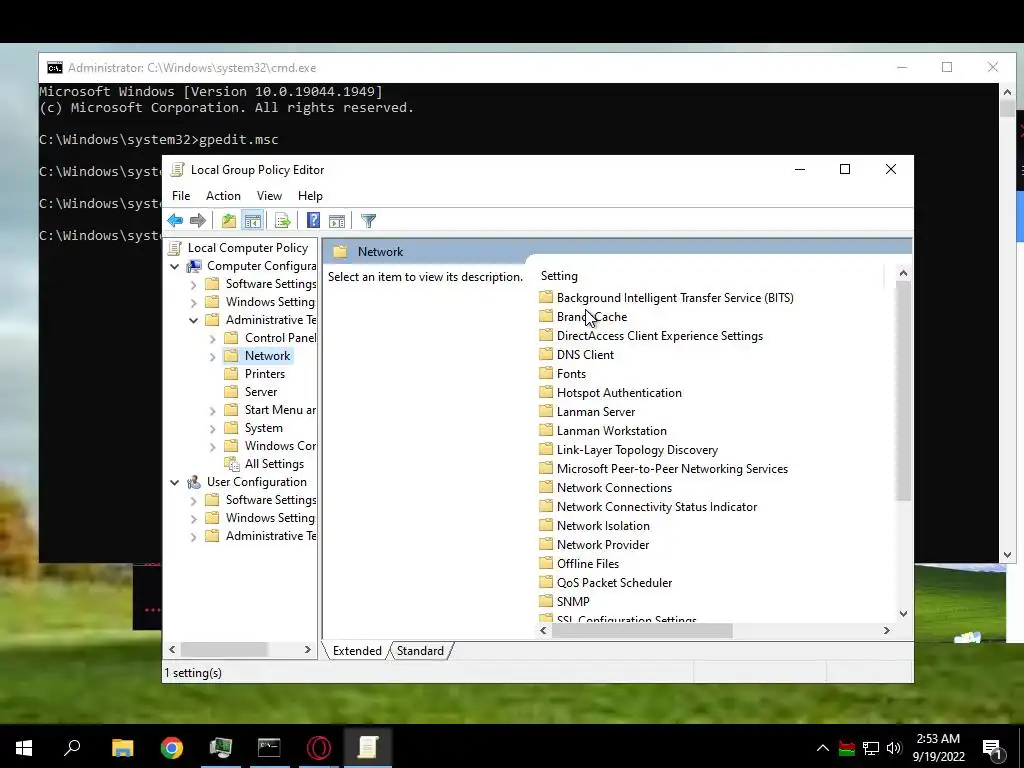Collapse the User Configuration node
1024x768 pixels.
(174, 483)
